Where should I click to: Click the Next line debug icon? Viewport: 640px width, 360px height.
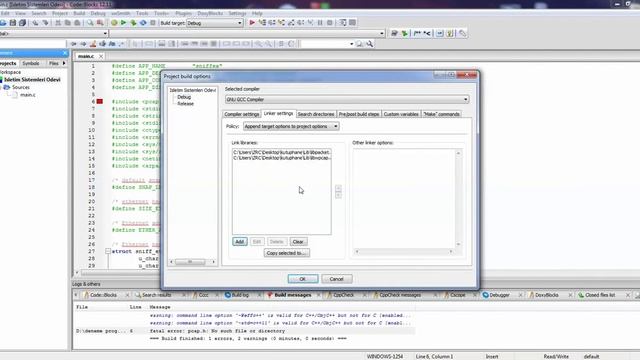pos(272,23)
